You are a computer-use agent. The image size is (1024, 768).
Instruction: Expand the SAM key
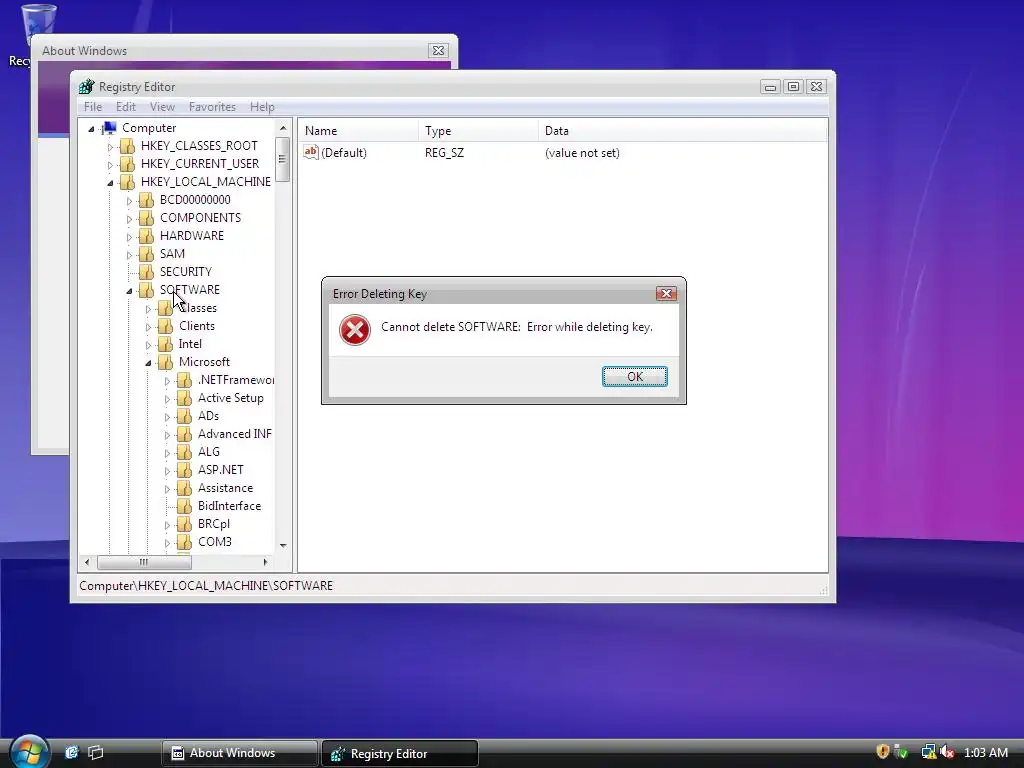coord(129,255)
